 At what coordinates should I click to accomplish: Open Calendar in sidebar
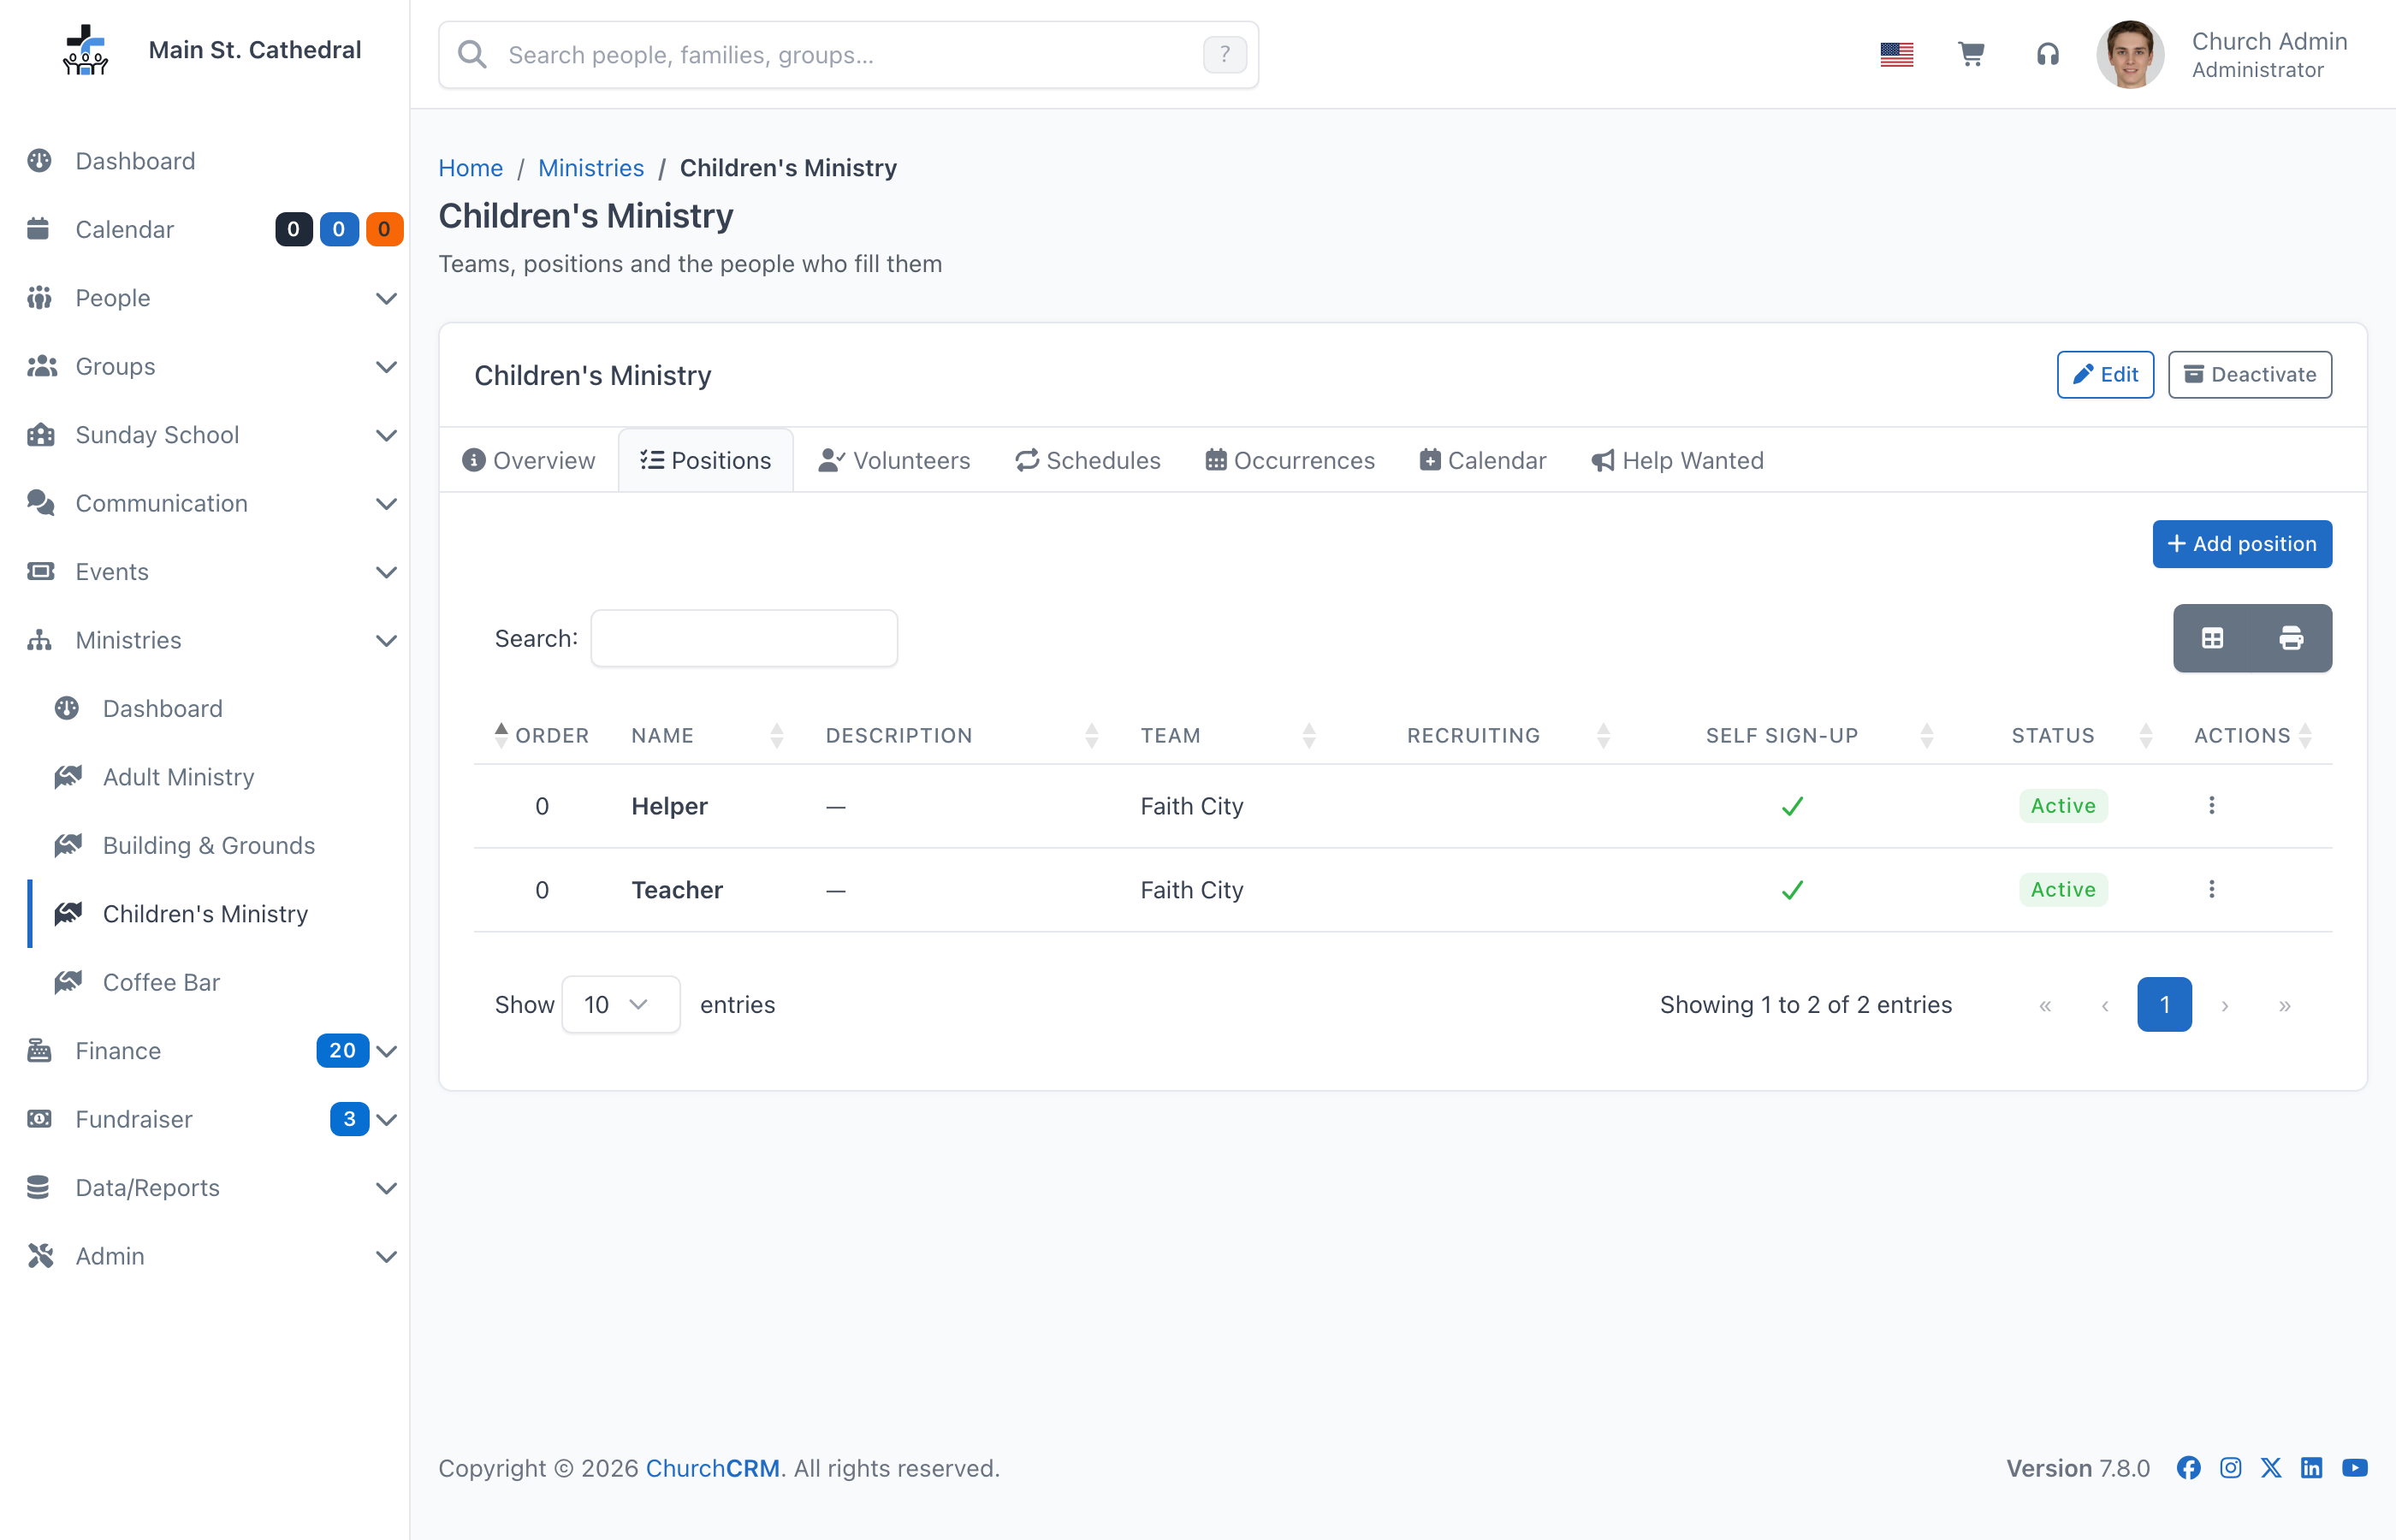click(204, 229)
